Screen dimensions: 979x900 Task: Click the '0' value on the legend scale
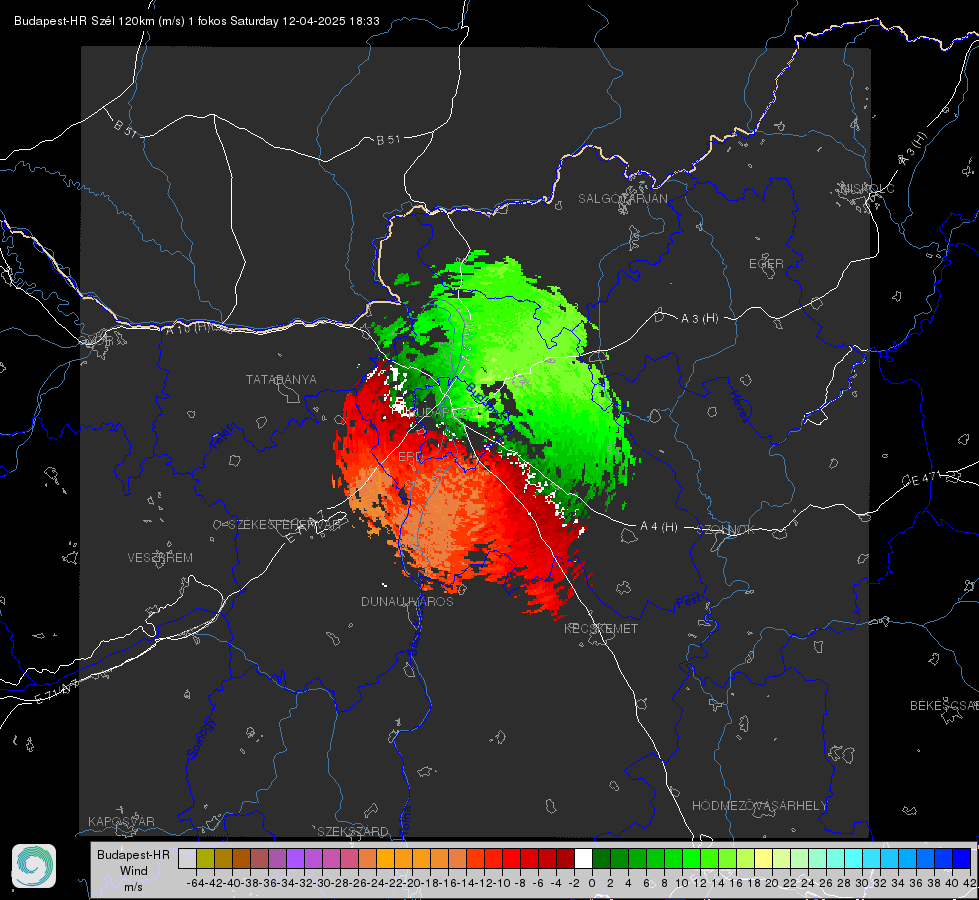[592, 883]
